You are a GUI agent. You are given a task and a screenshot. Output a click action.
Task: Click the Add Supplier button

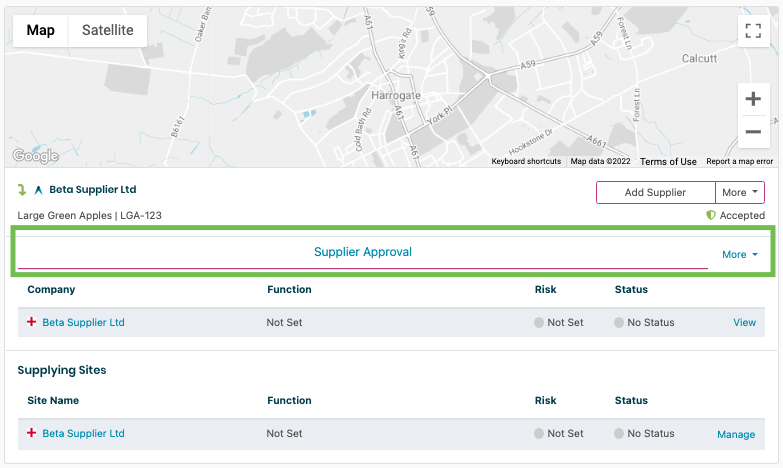coord(655,192)
